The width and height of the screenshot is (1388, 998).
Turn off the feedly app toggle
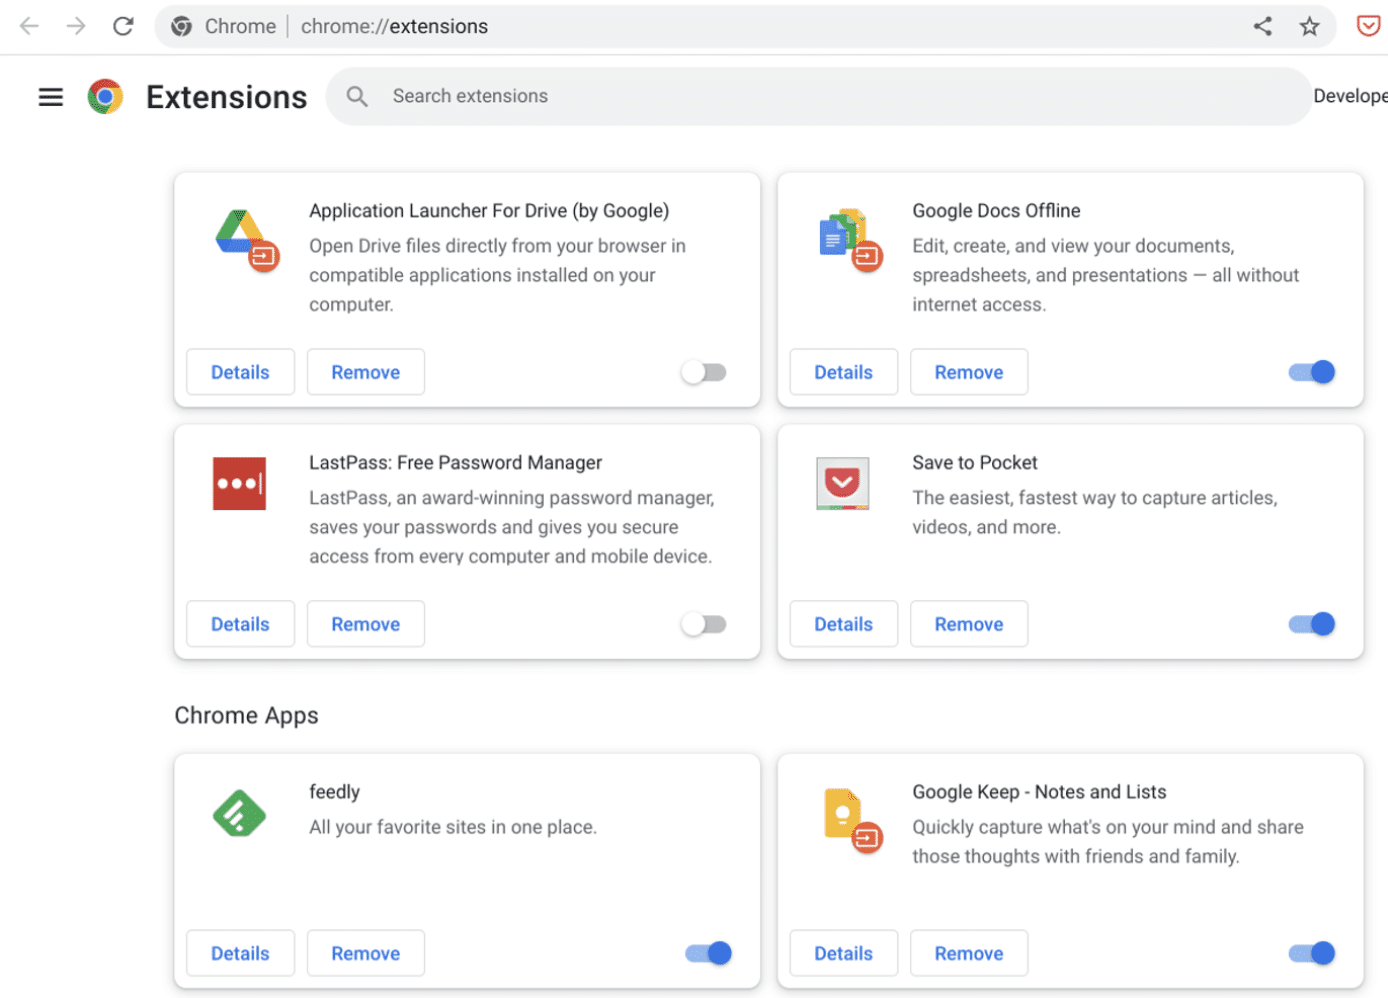pos(708,953)
